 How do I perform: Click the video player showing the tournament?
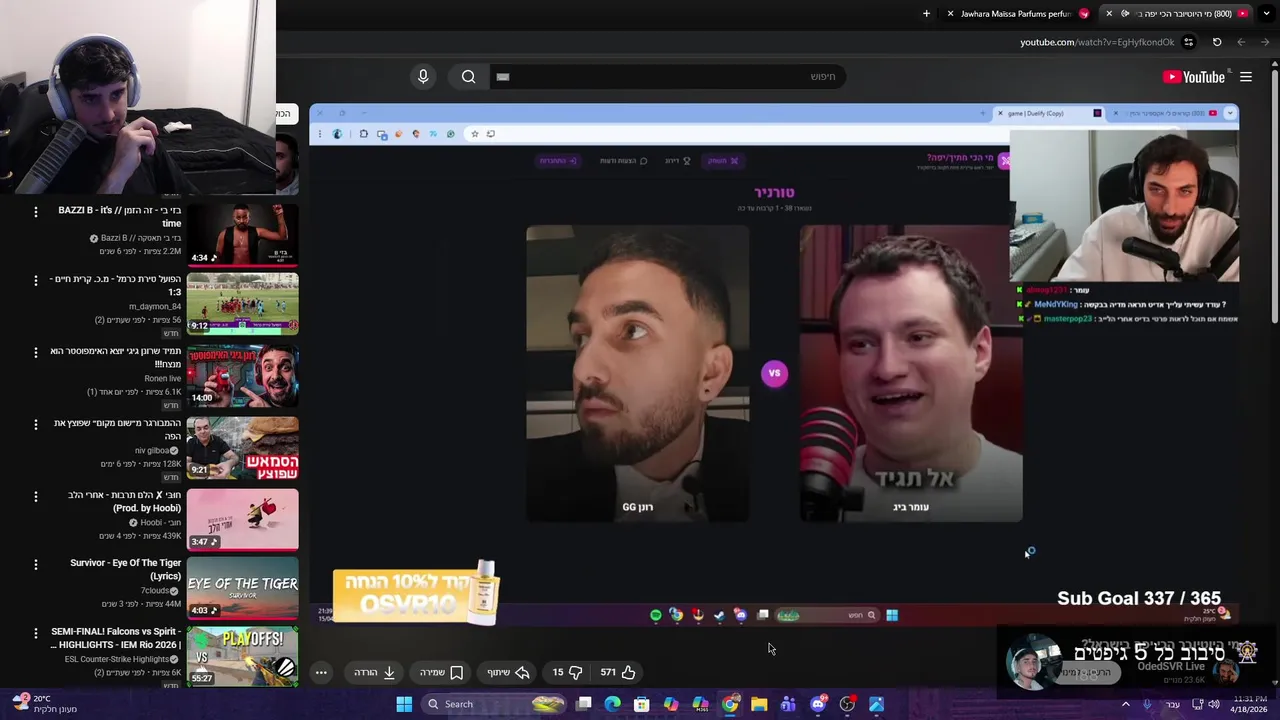coord(774,365)
